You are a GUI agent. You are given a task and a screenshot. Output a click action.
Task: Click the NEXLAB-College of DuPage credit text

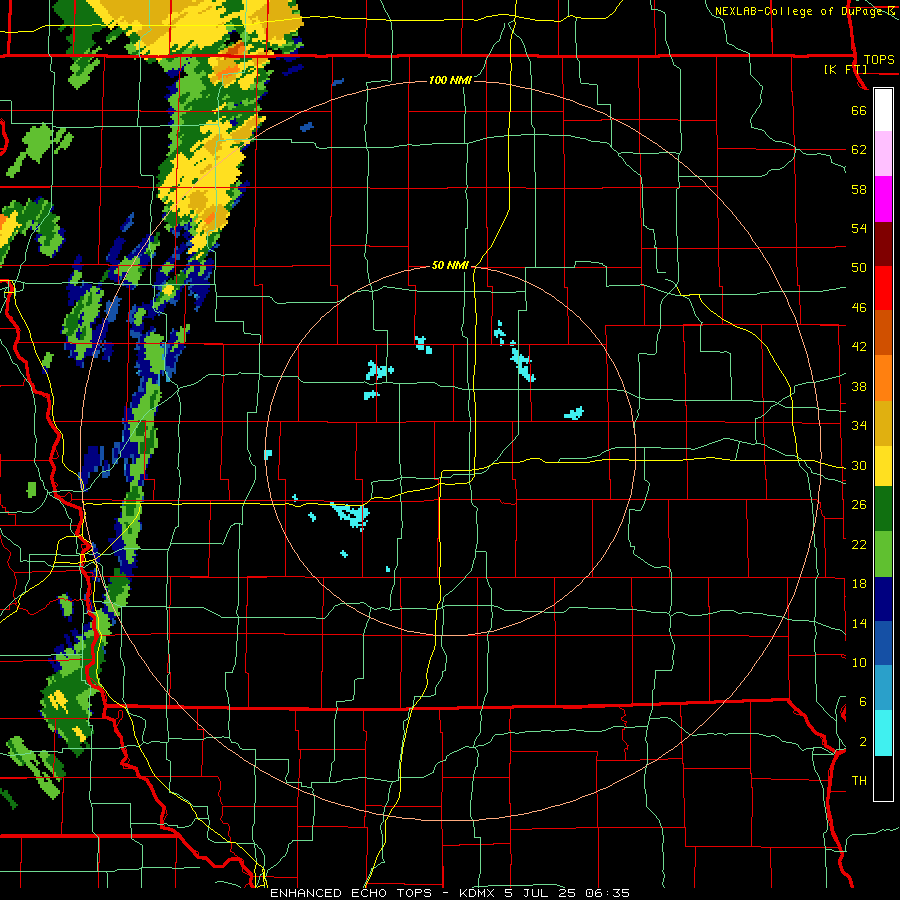(798, 11)
